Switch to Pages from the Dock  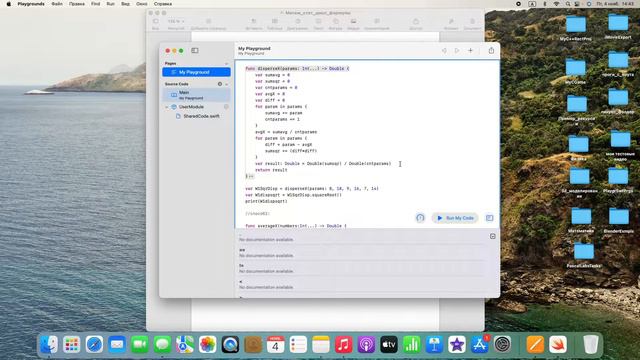535,345
